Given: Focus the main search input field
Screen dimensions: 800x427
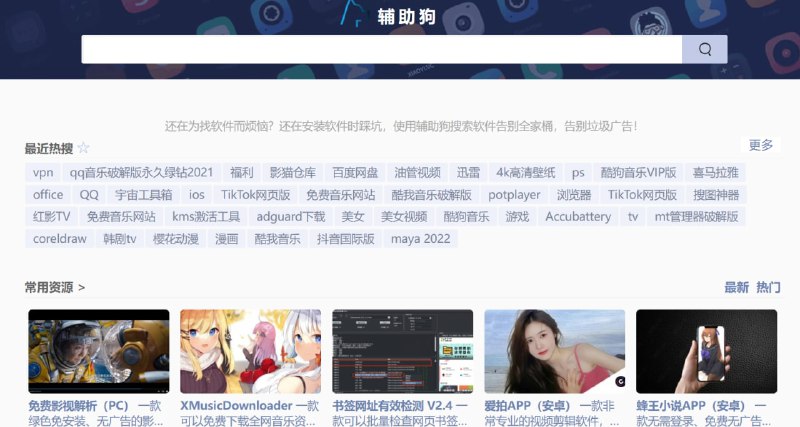Looking at the screenshot, I should tap(382, 49).
